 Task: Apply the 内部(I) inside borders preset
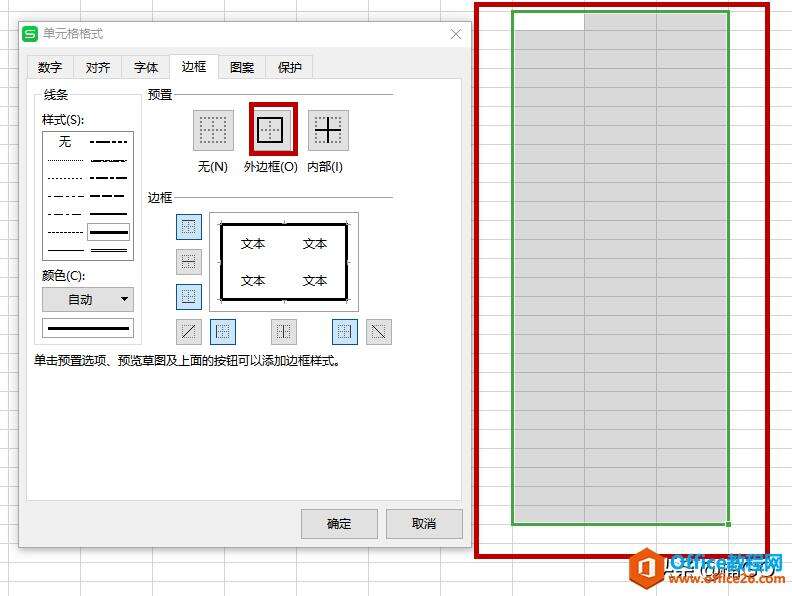[328, 130]
